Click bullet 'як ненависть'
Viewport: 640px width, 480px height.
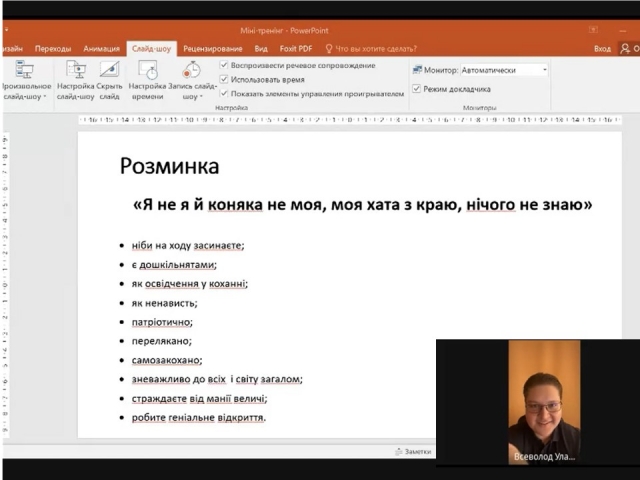point(164,303)
